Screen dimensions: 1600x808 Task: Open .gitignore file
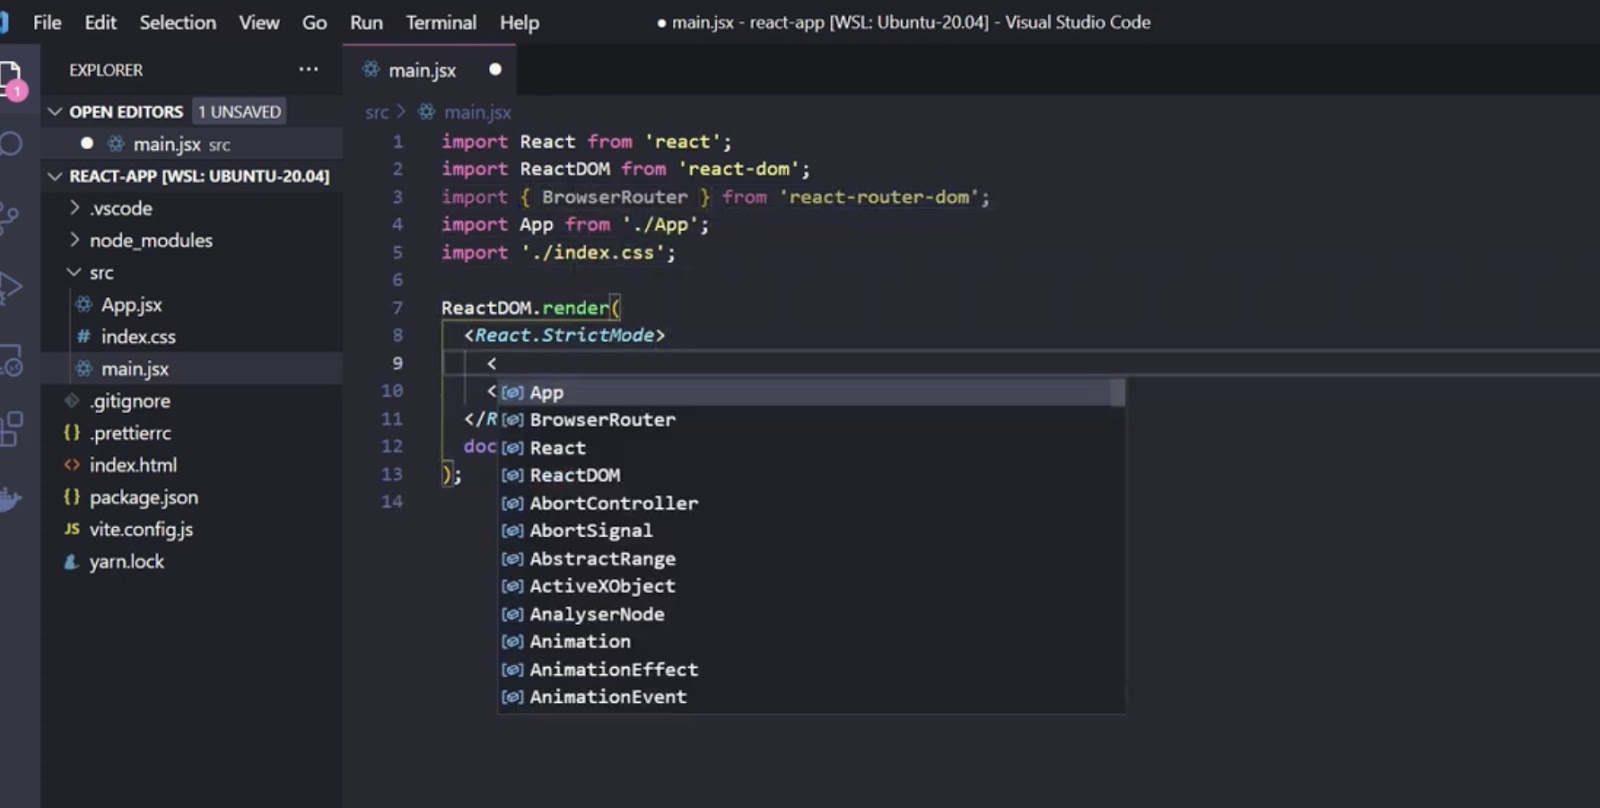point(130,400)
